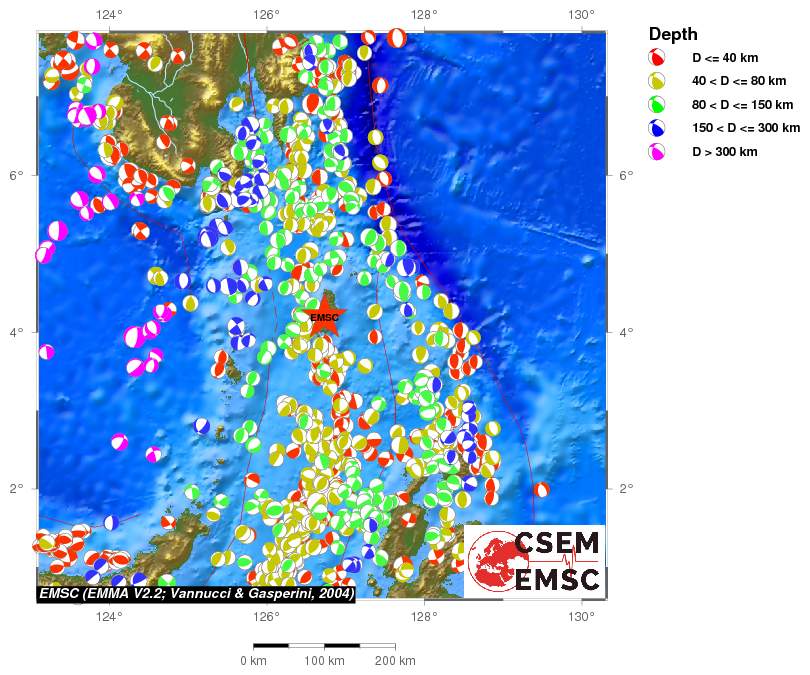
Task: Click the yellow 40 < D <= 80 km legend symbol
Action: (658, 81)
